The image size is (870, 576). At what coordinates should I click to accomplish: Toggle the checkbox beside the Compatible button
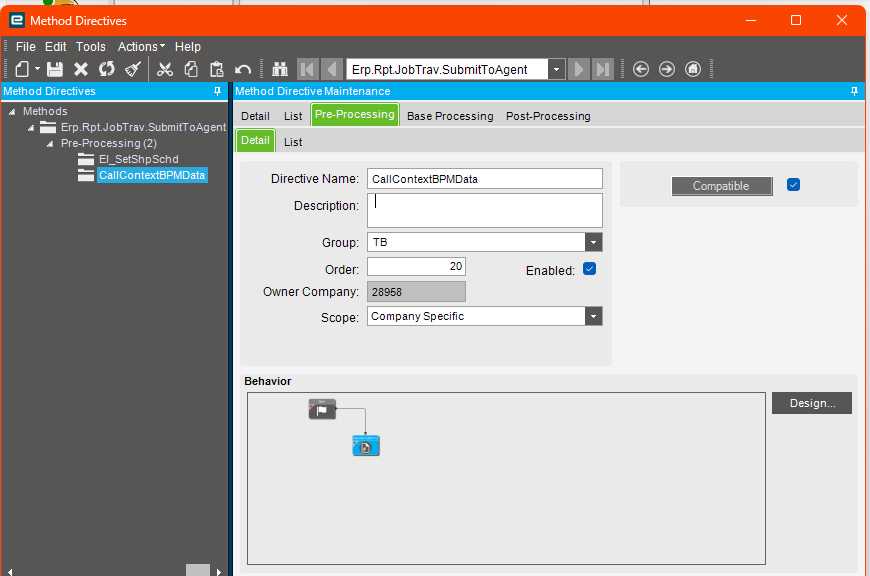click(x=793, y=185)
